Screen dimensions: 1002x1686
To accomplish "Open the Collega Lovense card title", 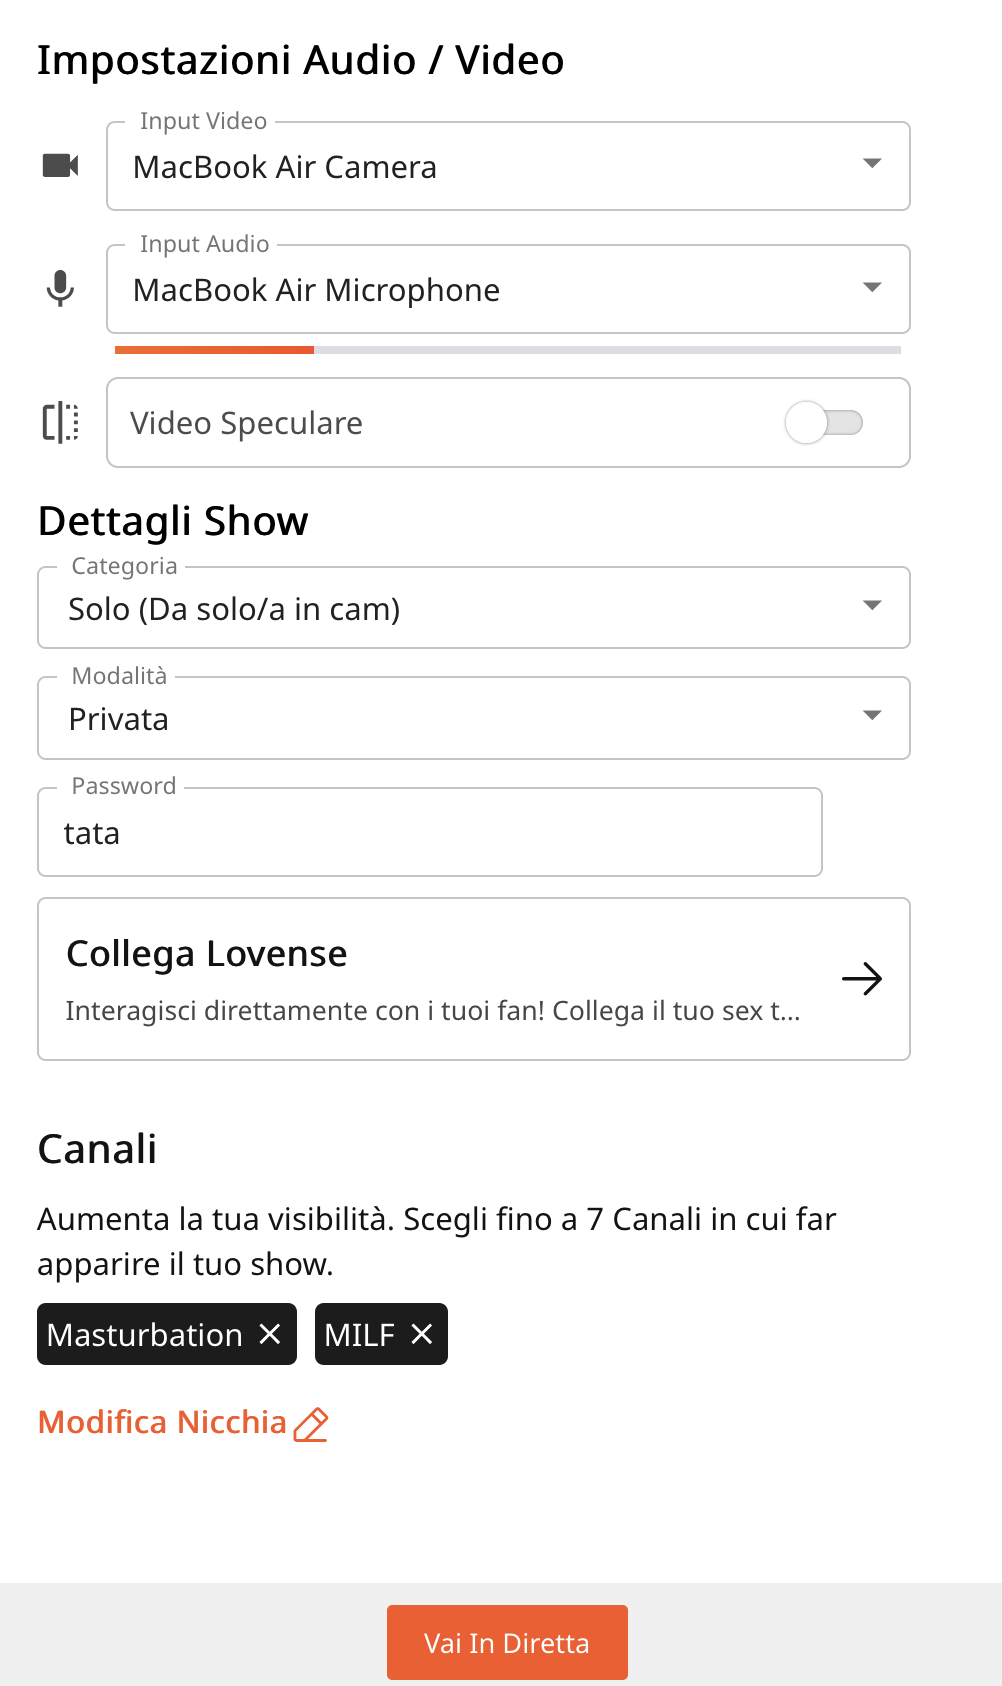I will pos(207,954).
